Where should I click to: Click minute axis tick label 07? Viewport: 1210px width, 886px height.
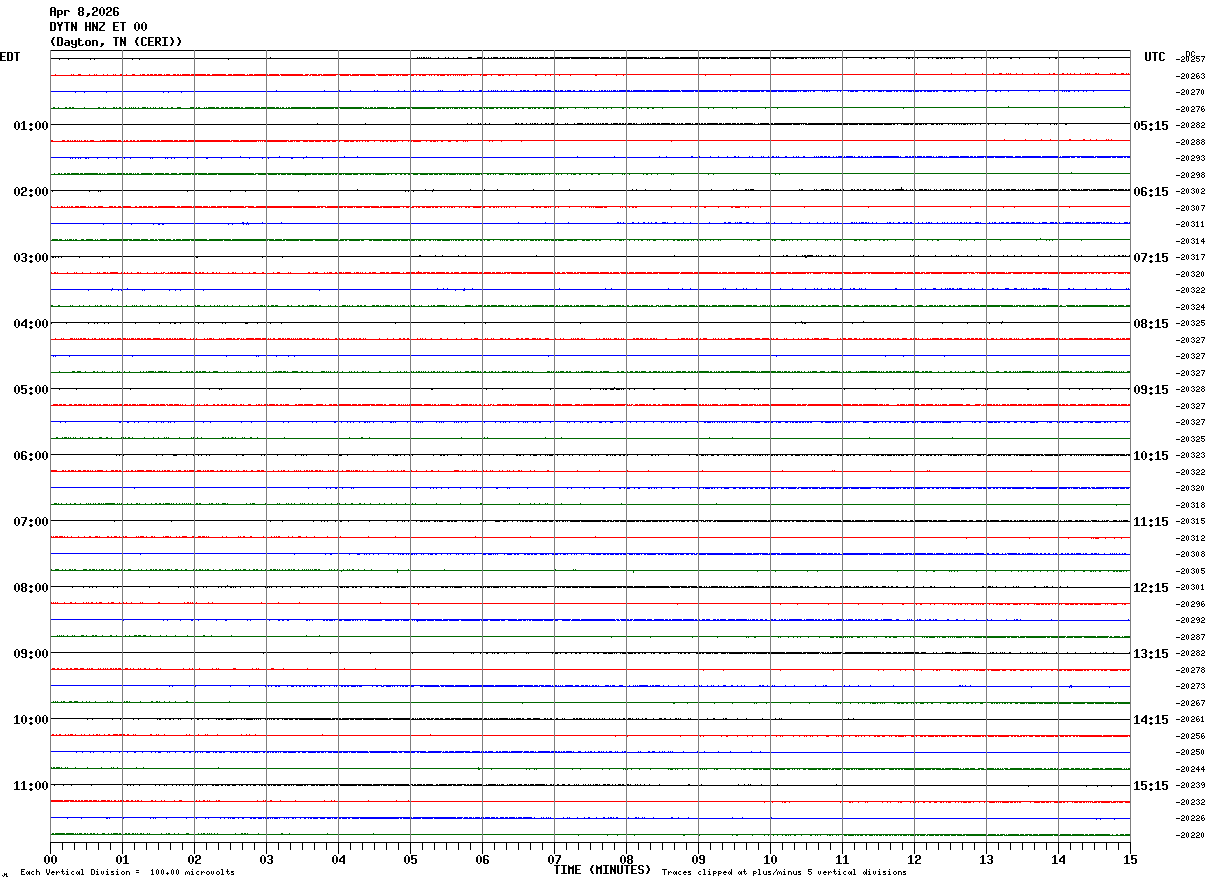pyautogui.click(x=554, y=859)
